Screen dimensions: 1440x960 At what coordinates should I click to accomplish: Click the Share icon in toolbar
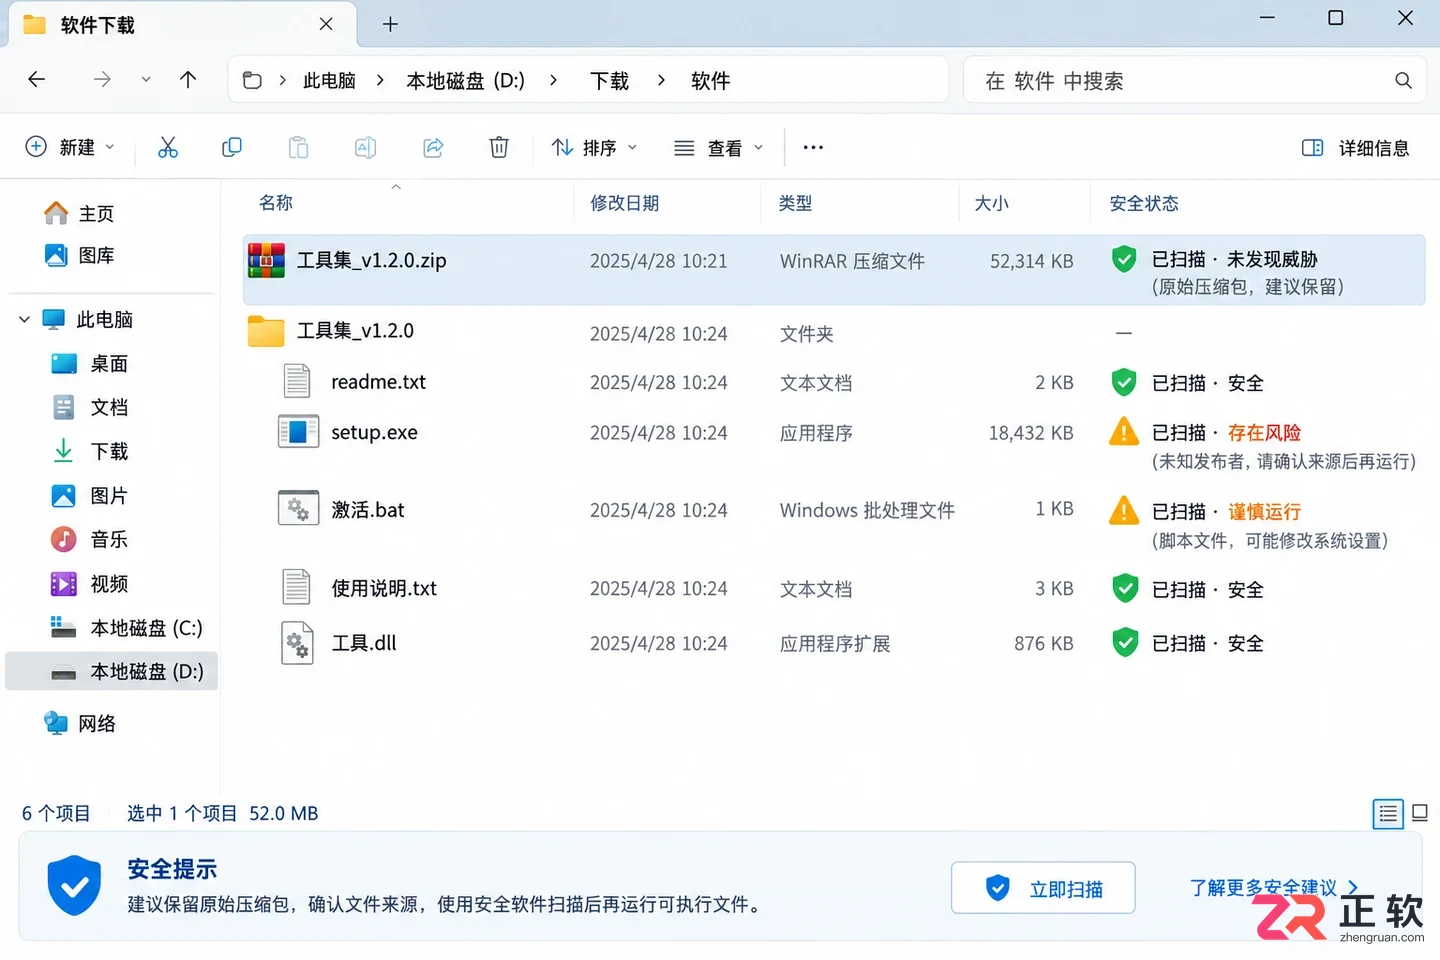click(433, 148)
